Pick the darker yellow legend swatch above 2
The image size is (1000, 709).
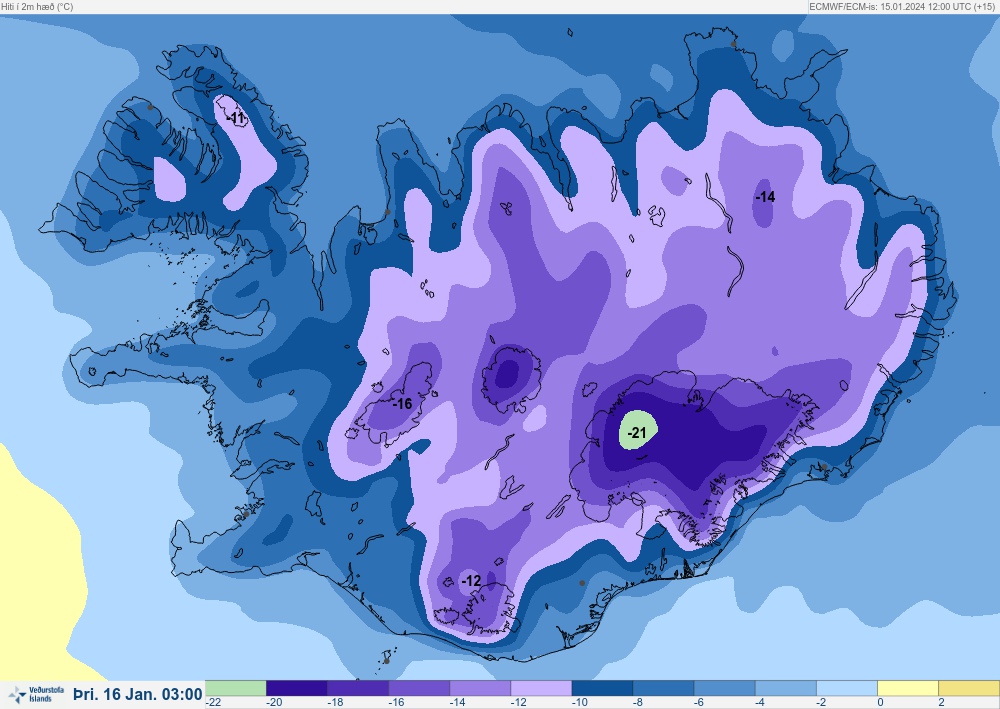[969, 688]
